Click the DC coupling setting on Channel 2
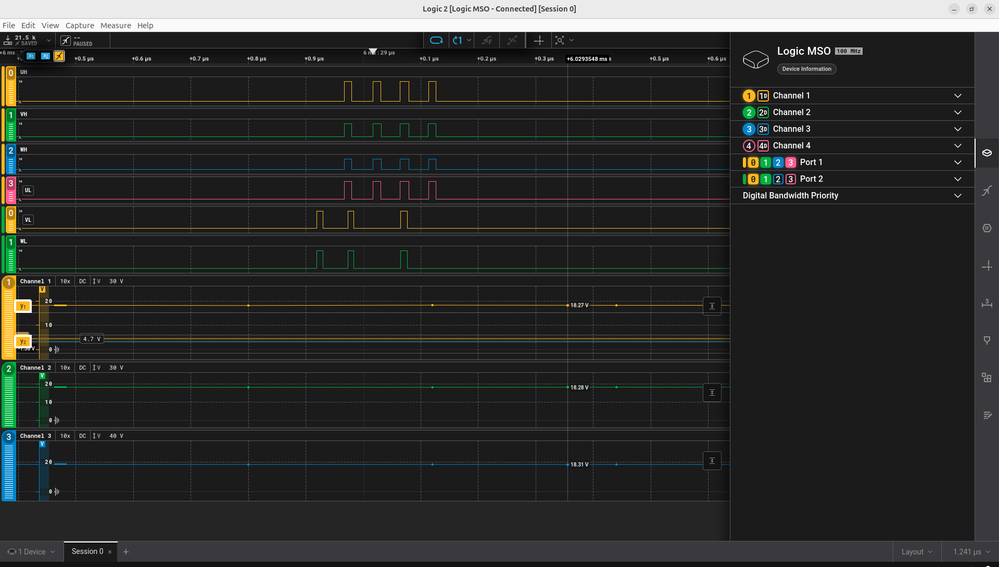This screenshot has height=567, width=999. pyautogui.click(x=82, y=368)
